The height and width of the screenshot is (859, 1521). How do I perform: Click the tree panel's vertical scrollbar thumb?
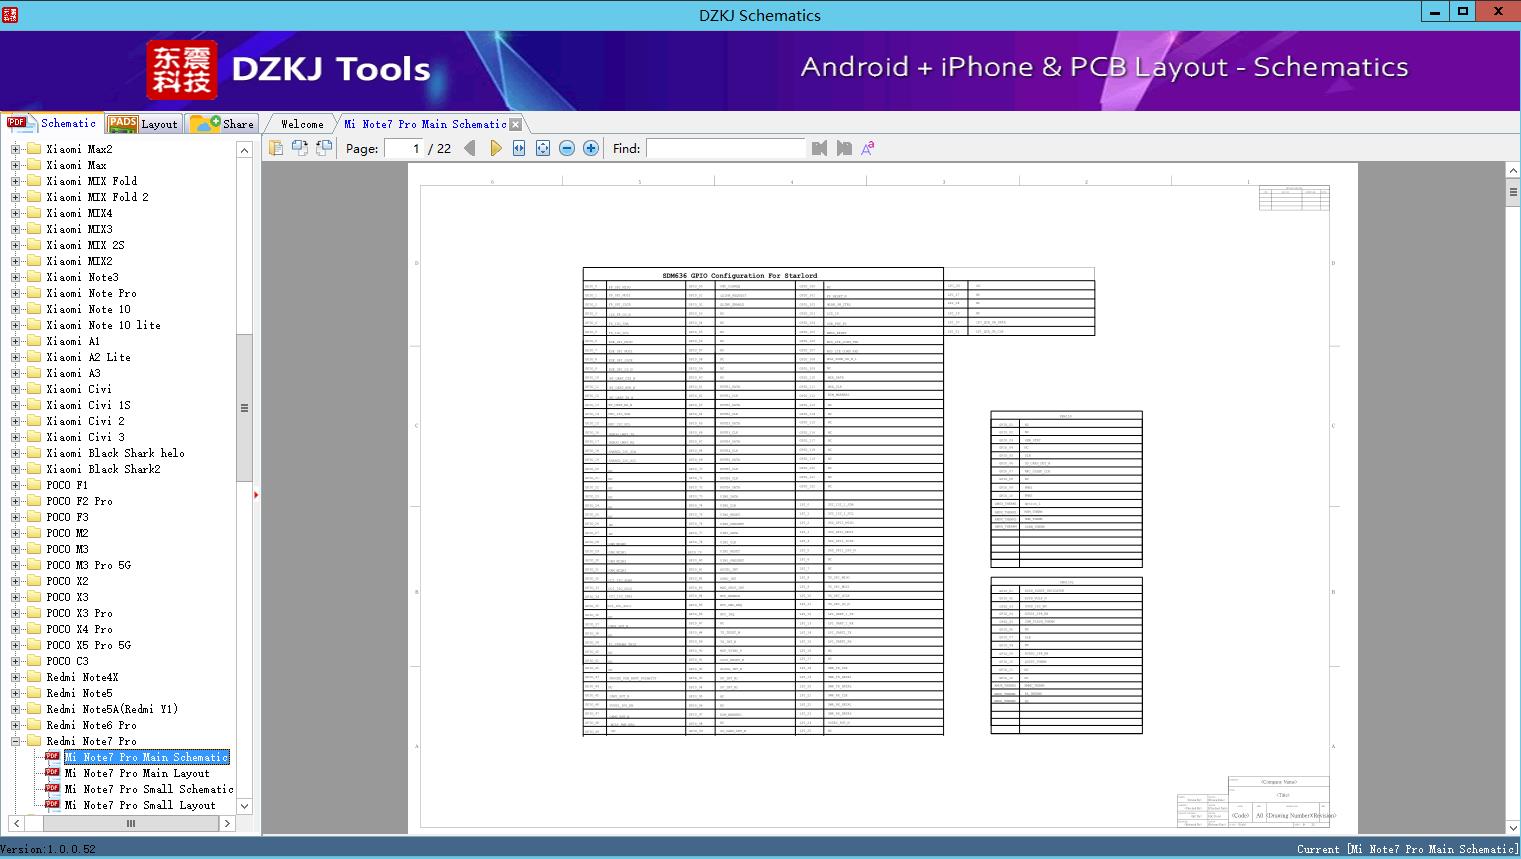[x=244, y=407]
